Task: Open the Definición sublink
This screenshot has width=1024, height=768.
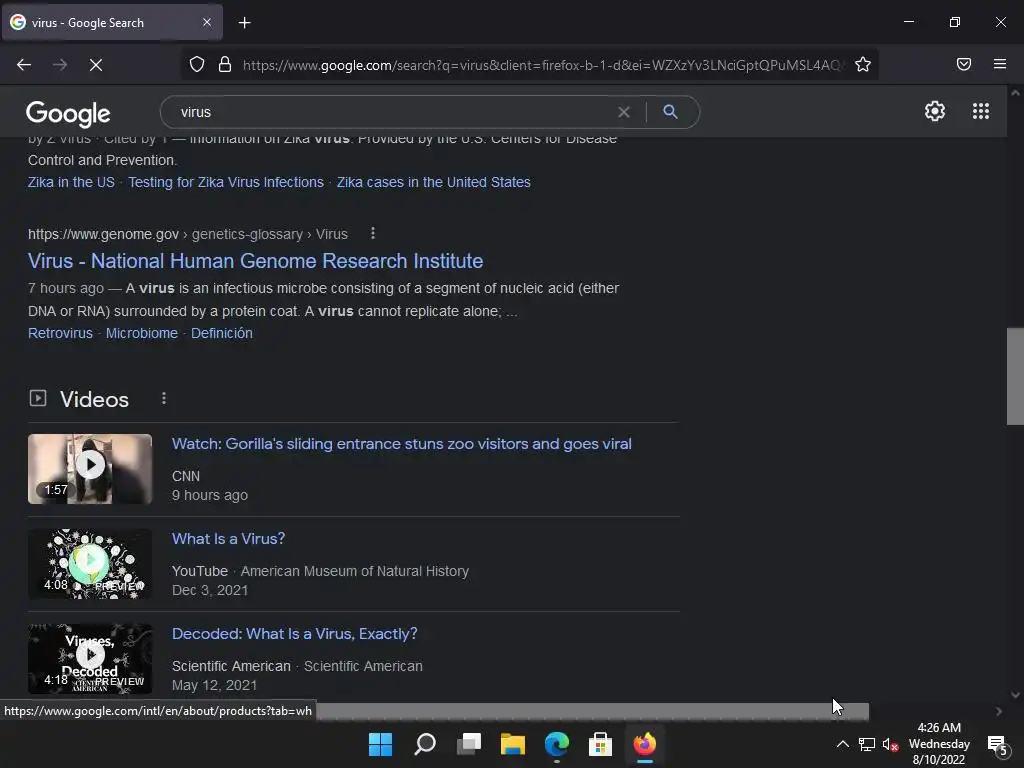Action: click(221, 333)
